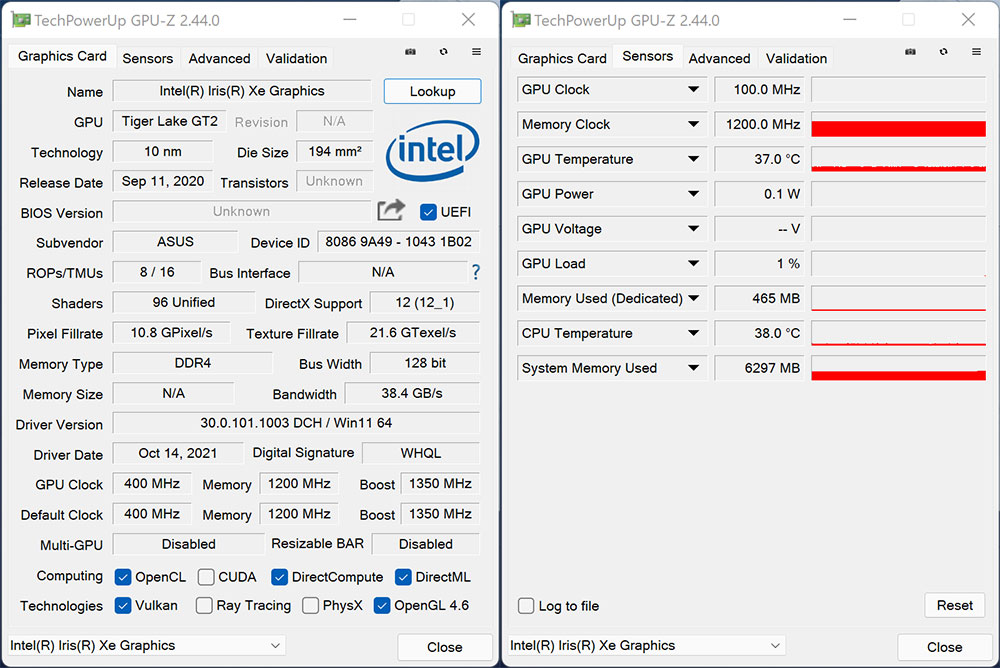Switch to Advanced tab in right window
Viewport: 1000px width, 668px height.
(719, 58)
